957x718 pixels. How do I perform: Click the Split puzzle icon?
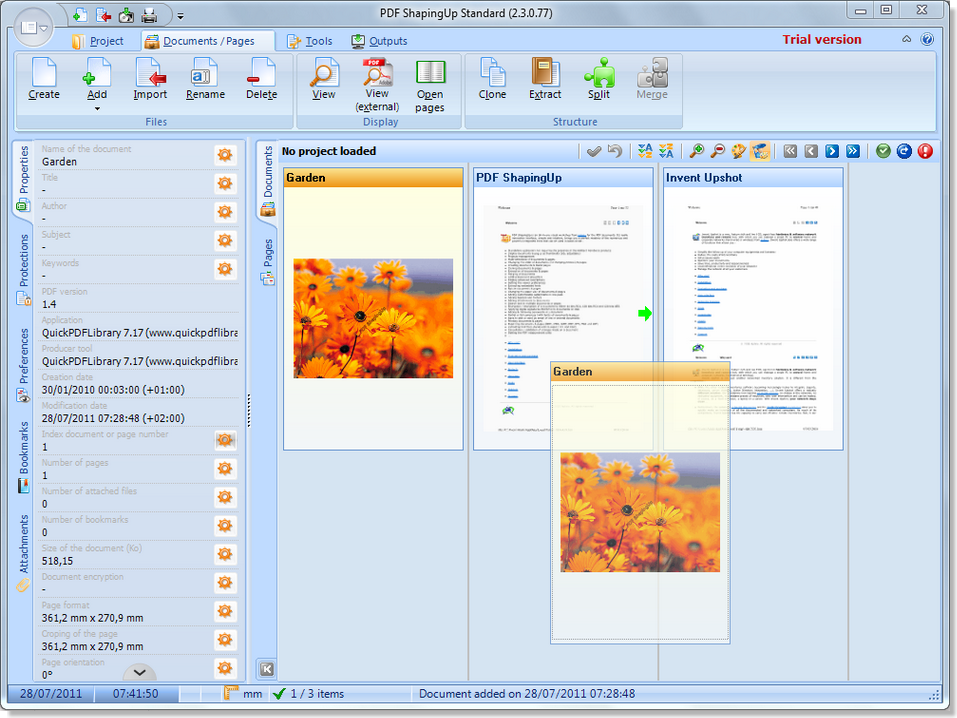click(599, 73)
